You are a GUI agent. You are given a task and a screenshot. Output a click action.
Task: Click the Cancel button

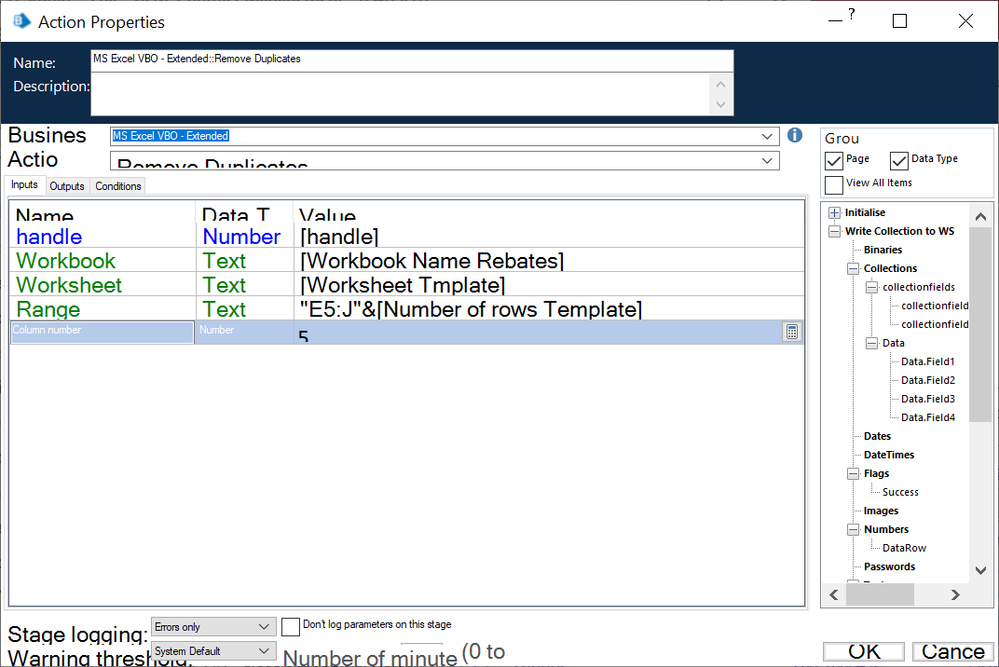953,652
